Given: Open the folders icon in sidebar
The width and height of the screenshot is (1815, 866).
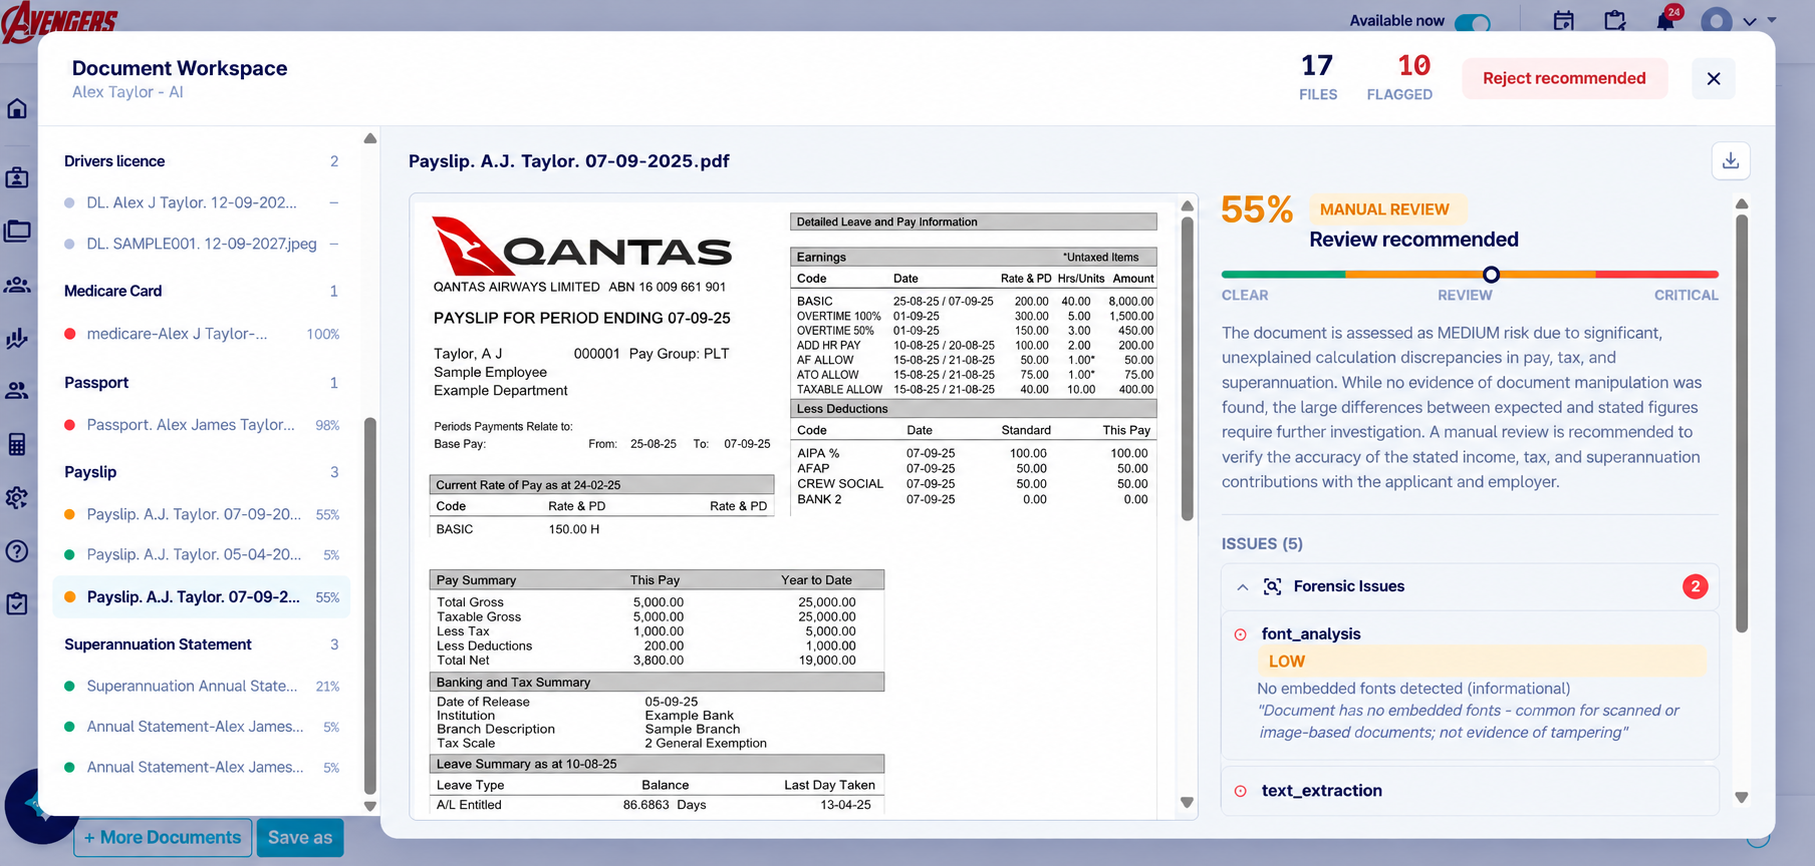Looking at the screenshot, I should [17, 231].
